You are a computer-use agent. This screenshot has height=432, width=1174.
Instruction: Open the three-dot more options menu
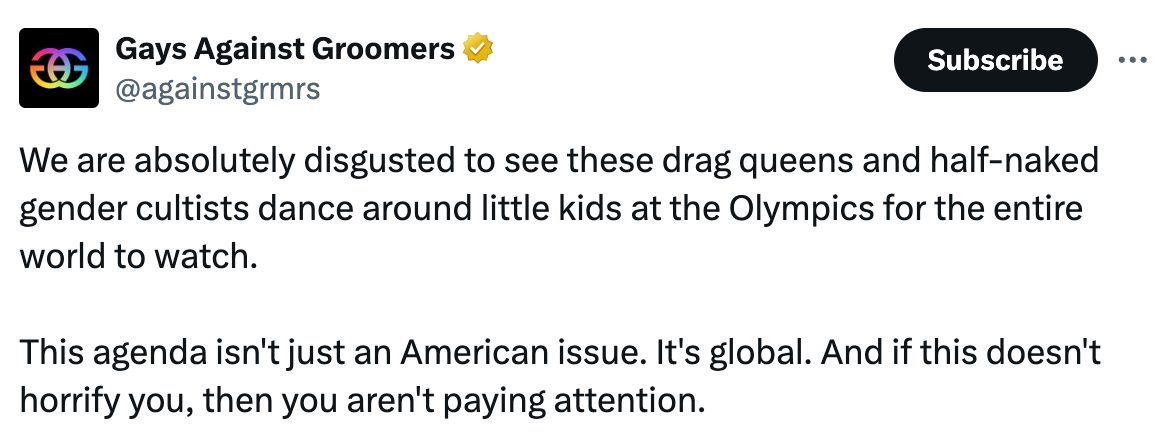(x=1132, y=60)
